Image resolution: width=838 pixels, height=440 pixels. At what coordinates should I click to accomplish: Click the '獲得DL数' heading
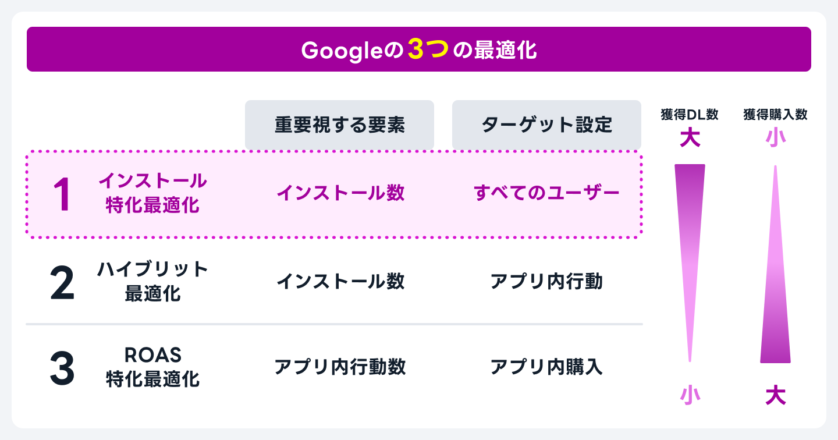coord(689,114)
